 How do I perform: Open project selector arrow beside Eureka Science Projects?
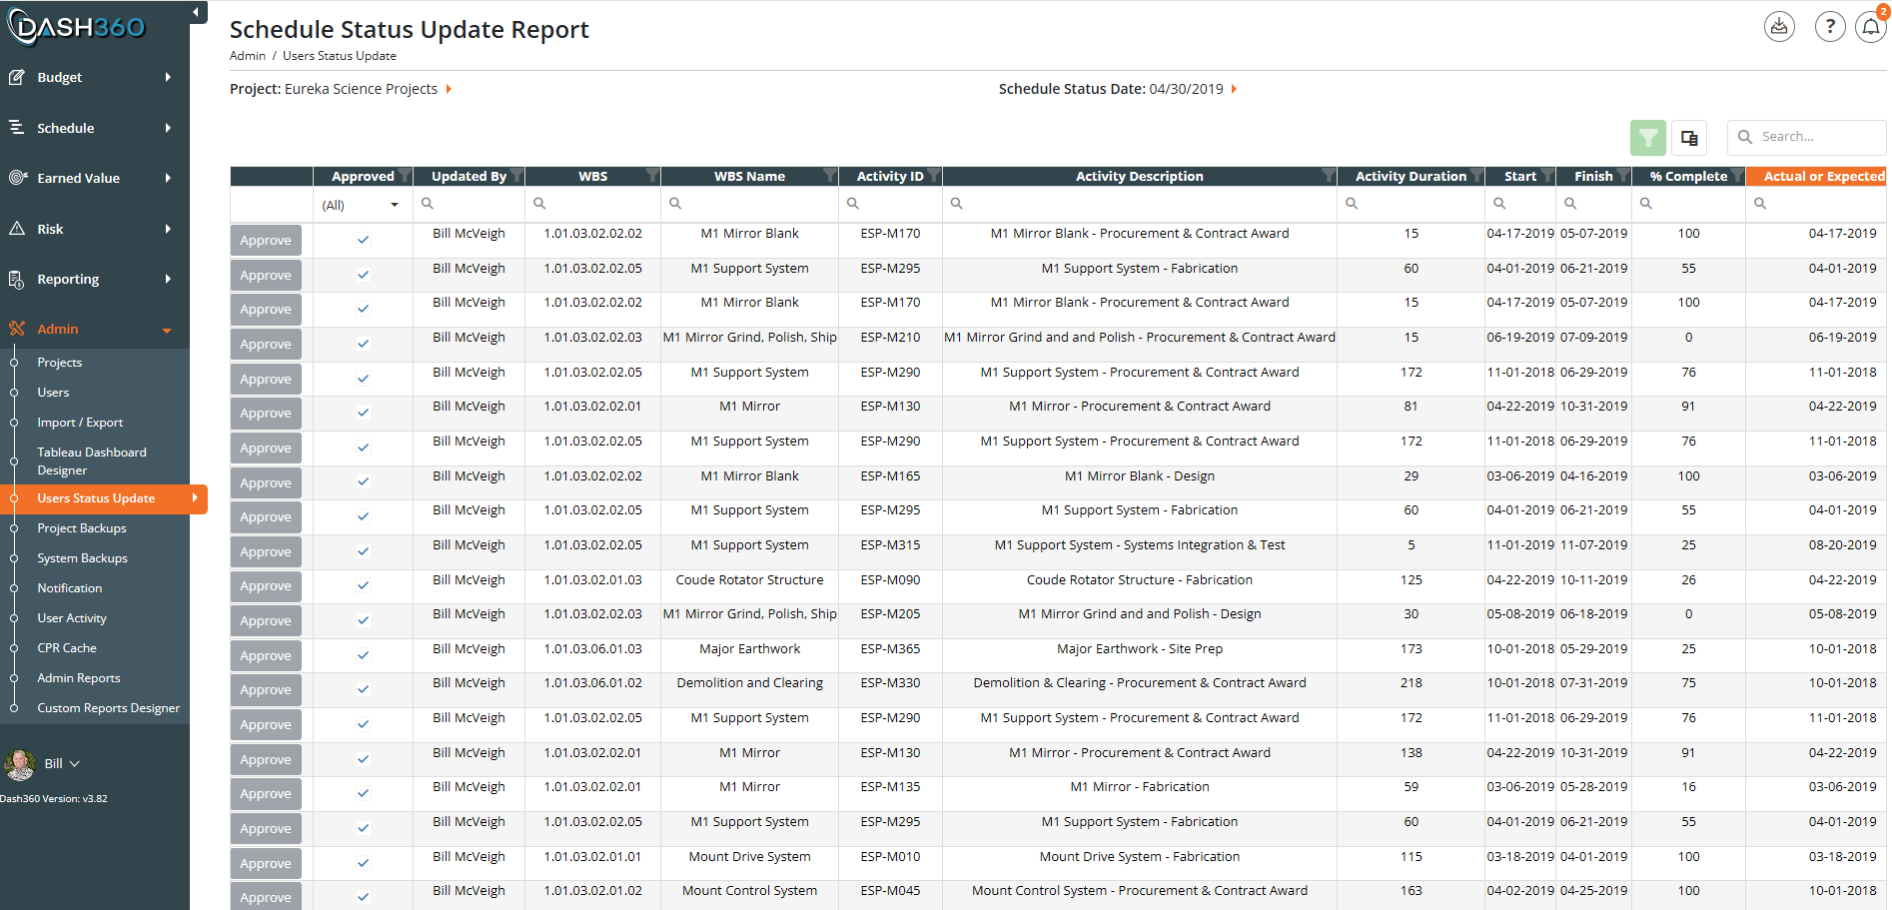click(449, 89)
